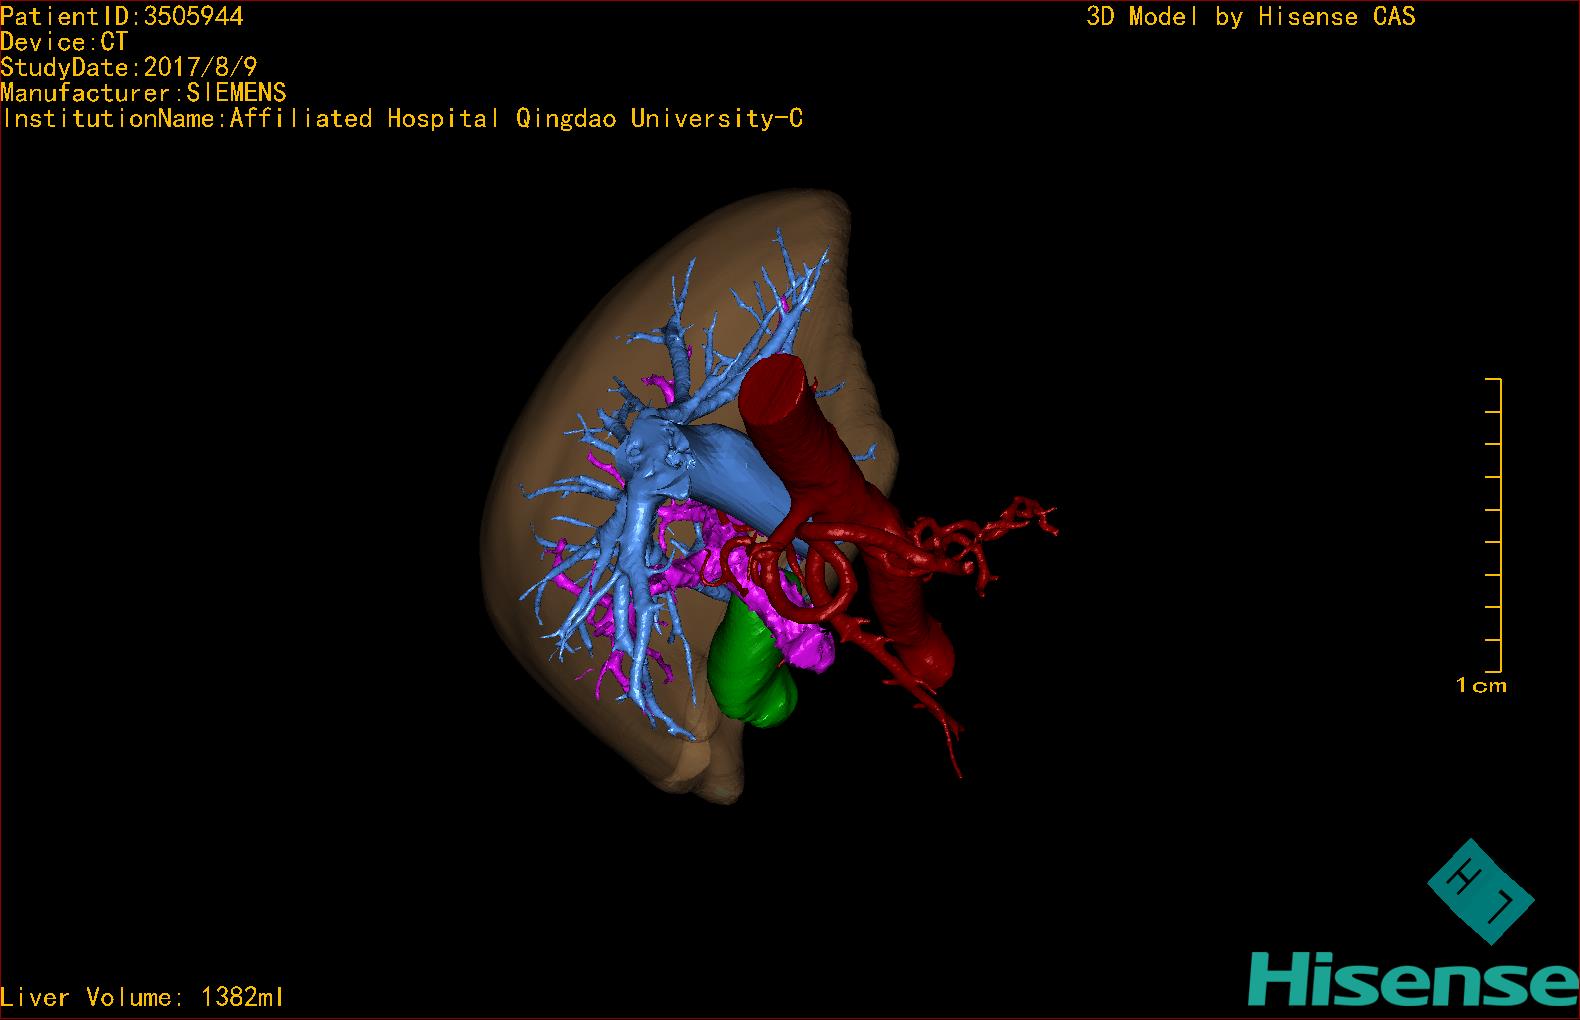Click the Manufacturer:SIEMENS label

pos(143,93)
